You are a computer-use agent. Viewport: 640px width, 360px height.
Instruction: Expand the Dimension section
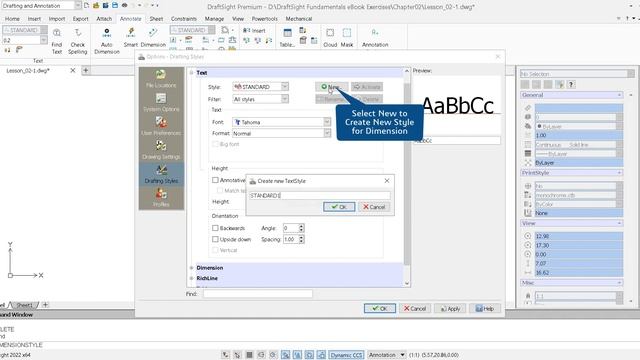pyautogui.click(x=191, y=268)
